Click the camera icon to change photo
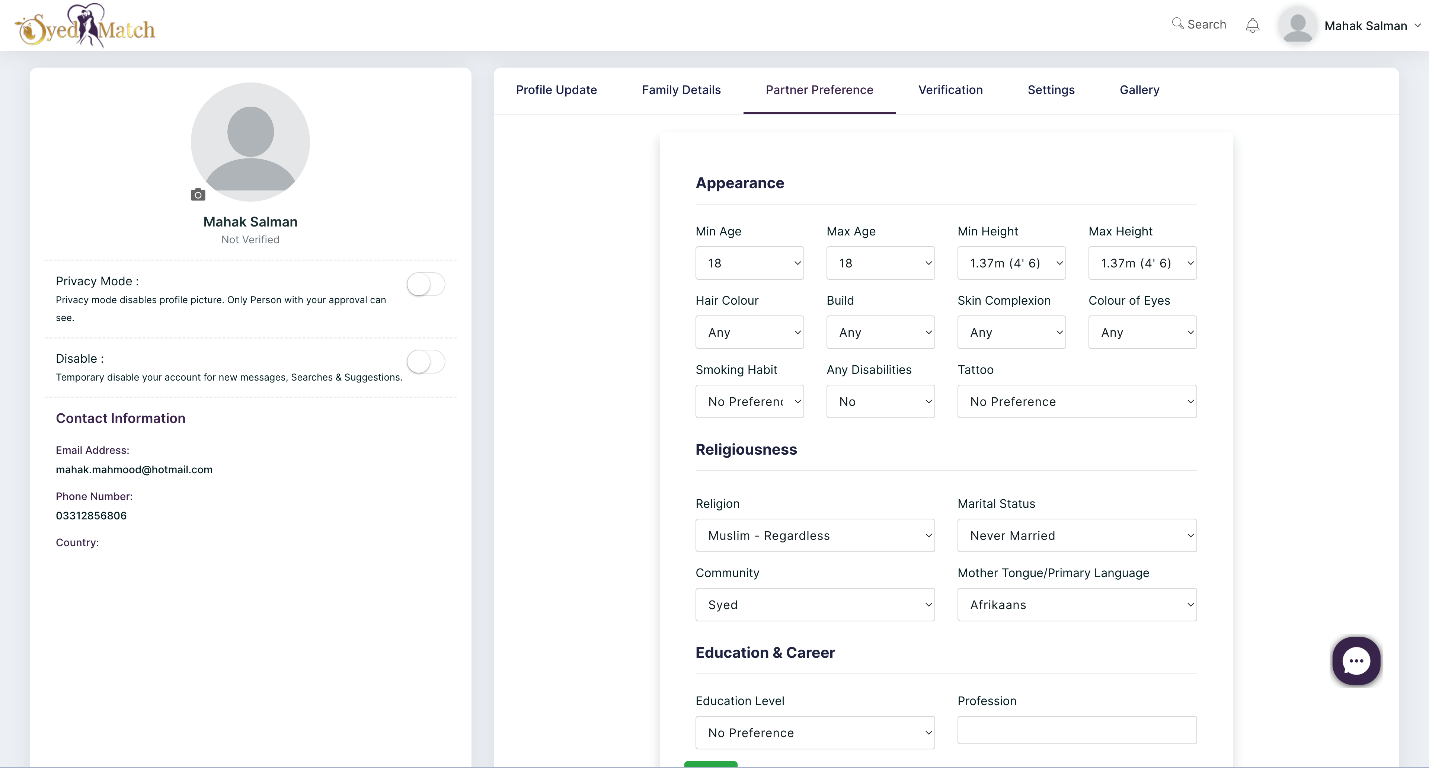 [198, 194]
